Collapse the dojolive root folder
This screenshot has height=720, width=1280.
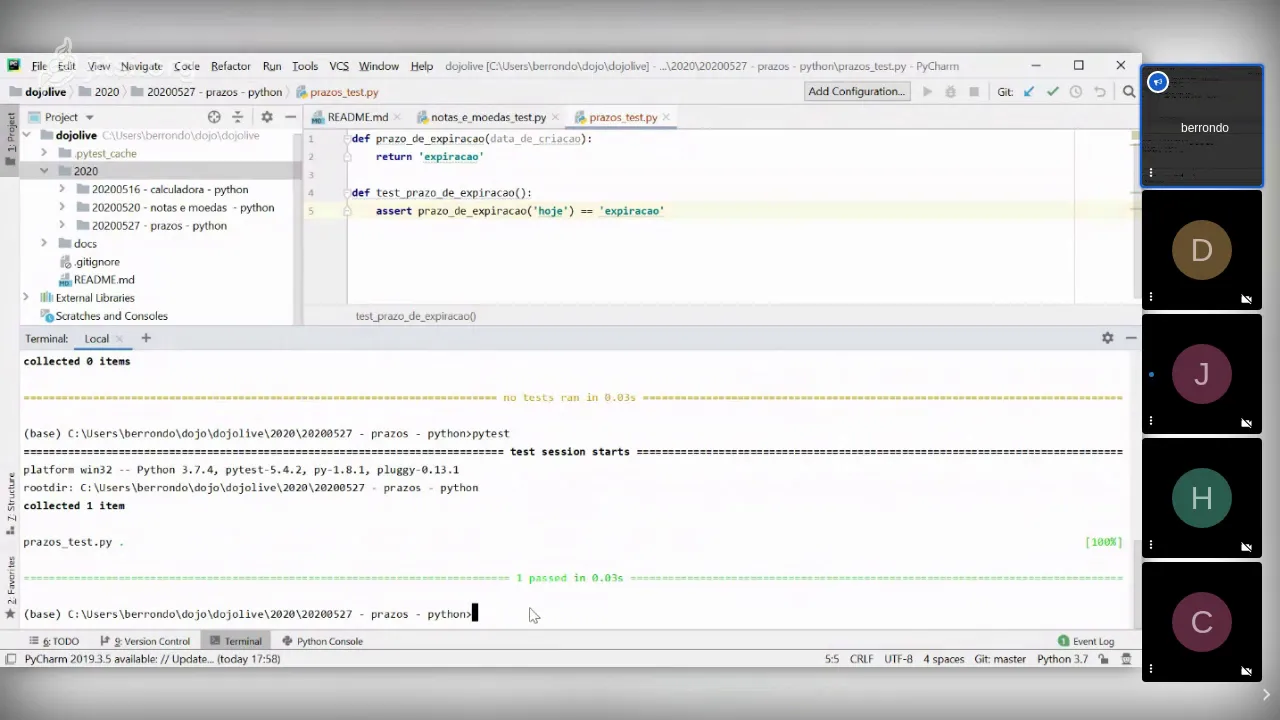(26, 135)
